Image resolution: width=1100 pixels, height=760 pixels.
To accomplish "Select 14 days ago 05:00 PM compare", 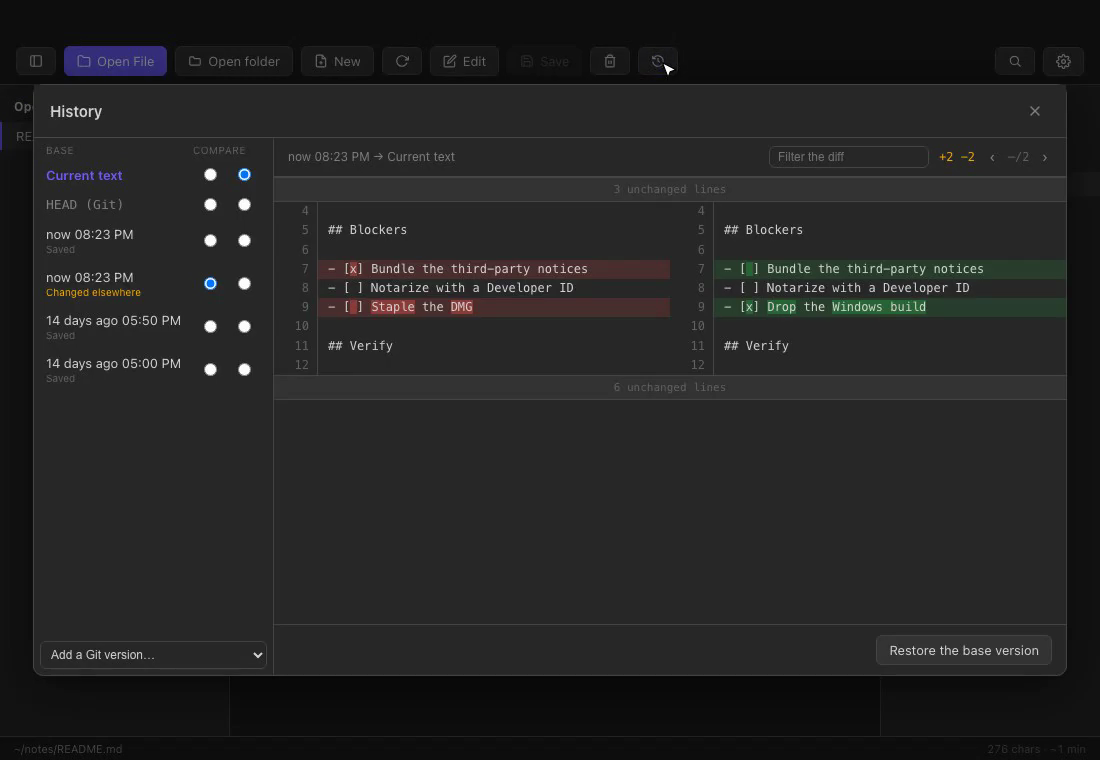I will click(x=244, y=369).
